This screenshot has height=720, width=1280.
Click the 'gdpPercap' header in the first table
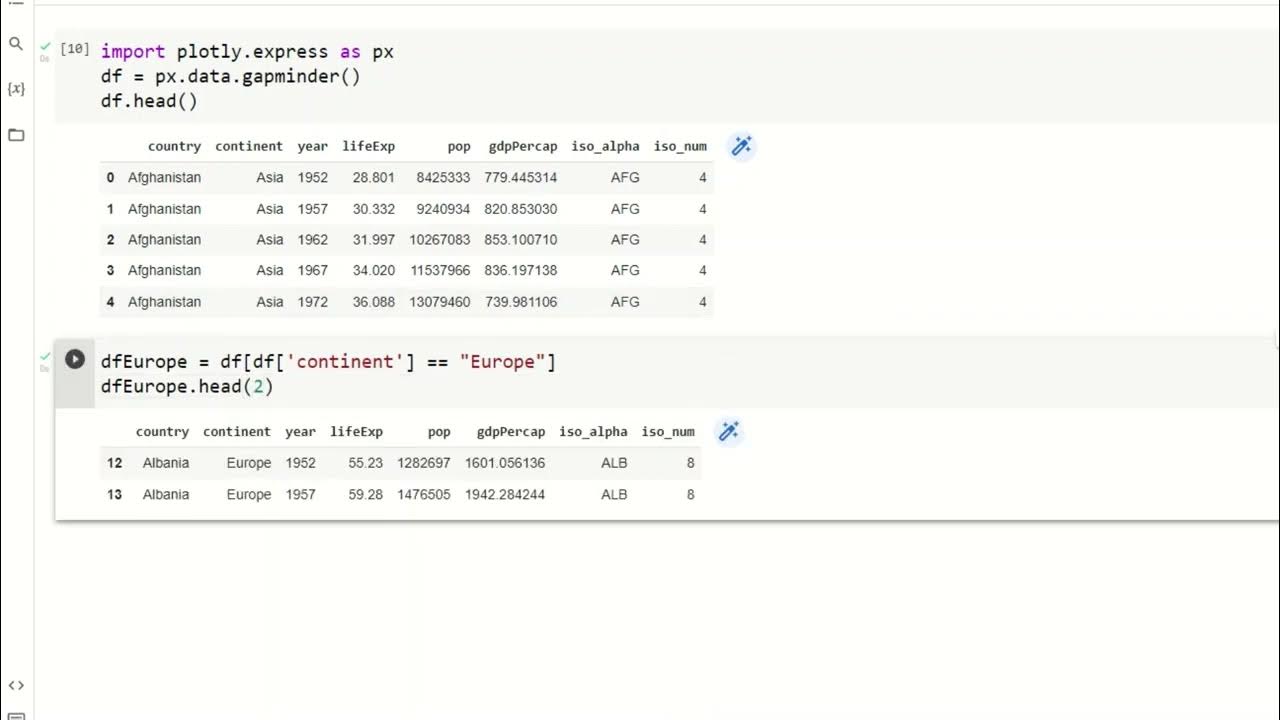tap(523, 146)
